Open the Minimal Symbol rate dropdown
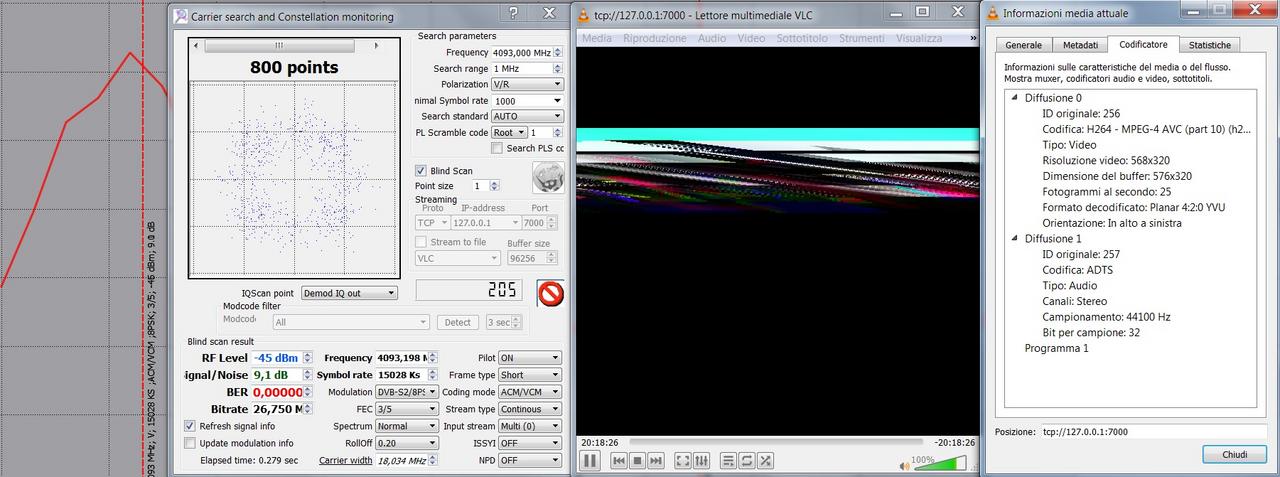This screenshot has height=477, width=1280. tap(526, 100)
